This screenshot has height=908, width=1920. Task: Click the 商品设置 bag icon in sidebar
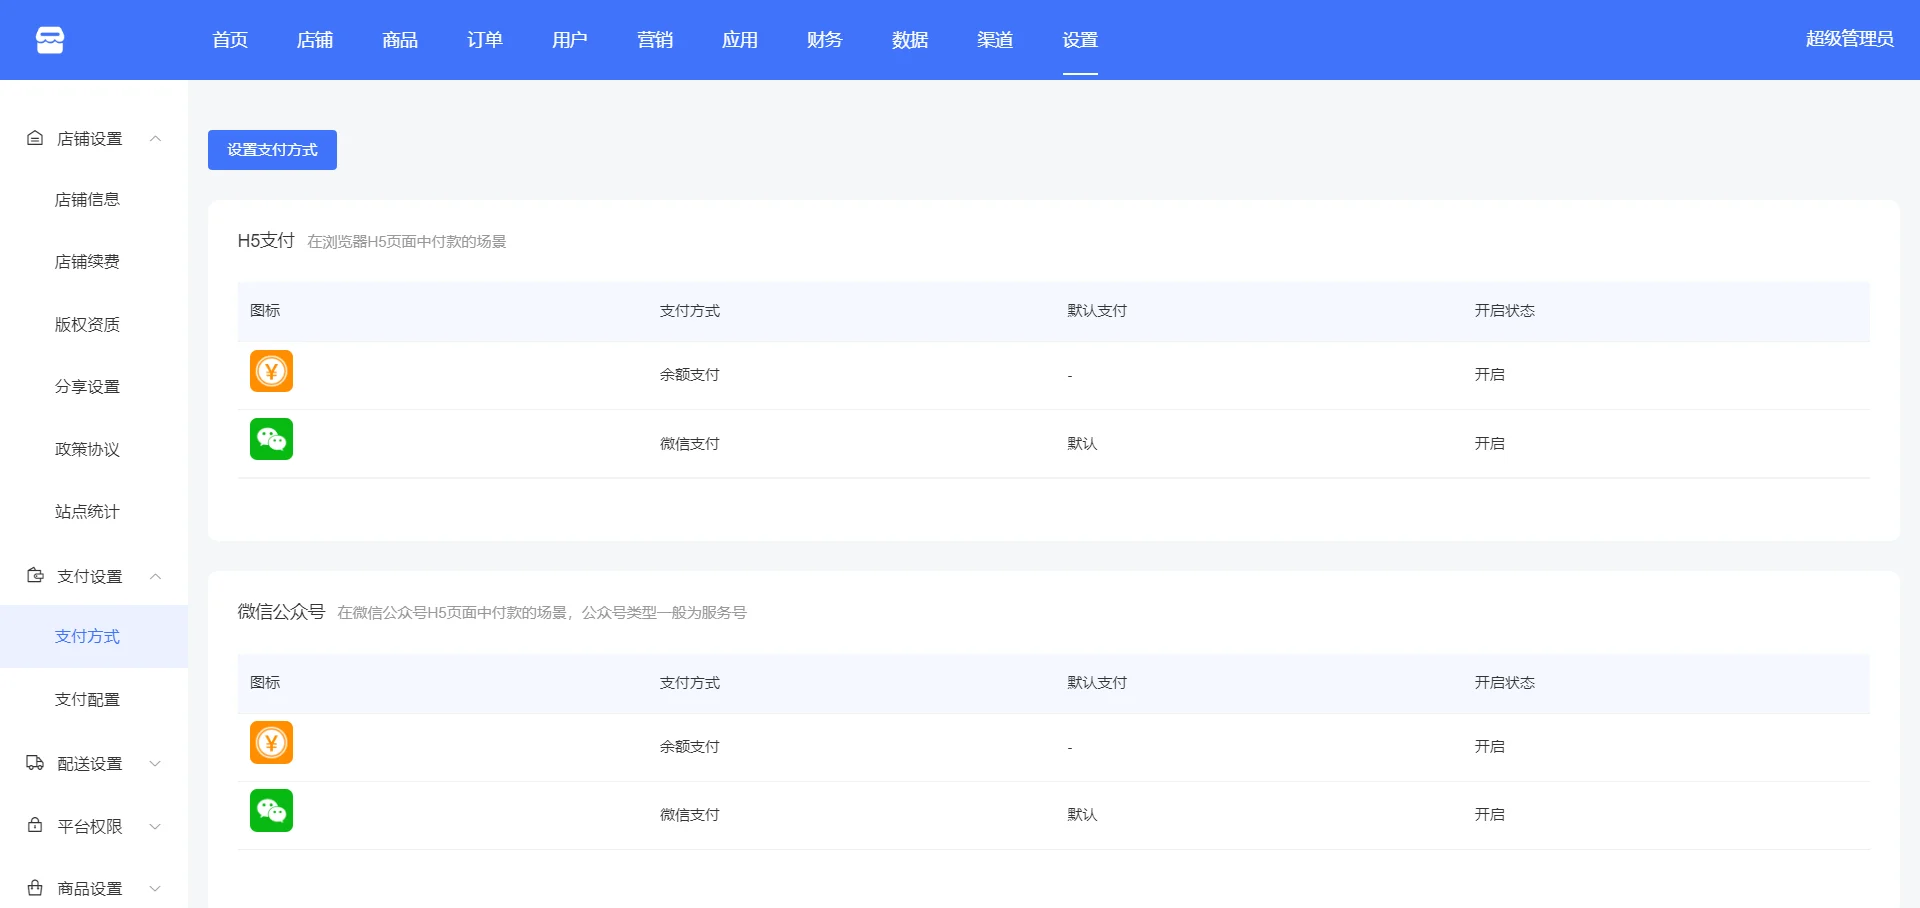pos(35,888)
